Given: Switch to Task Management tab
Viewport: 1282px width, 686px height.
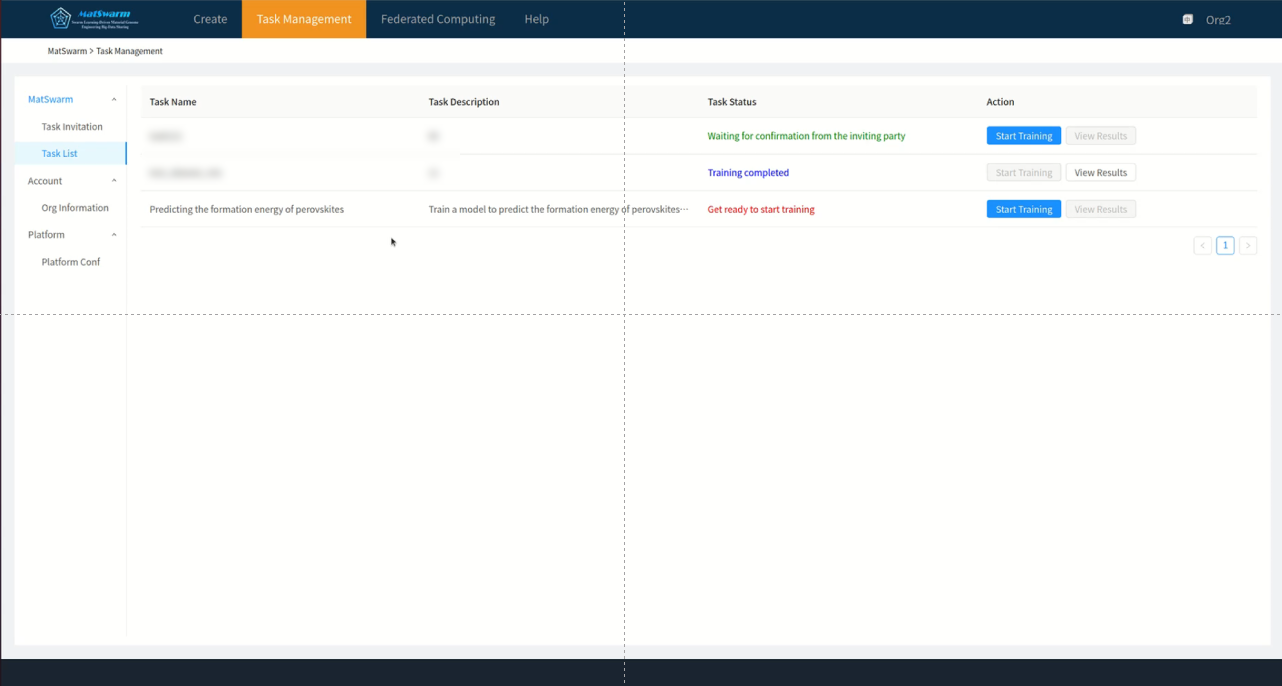Looking at the screenshot, I should (304, 19).
